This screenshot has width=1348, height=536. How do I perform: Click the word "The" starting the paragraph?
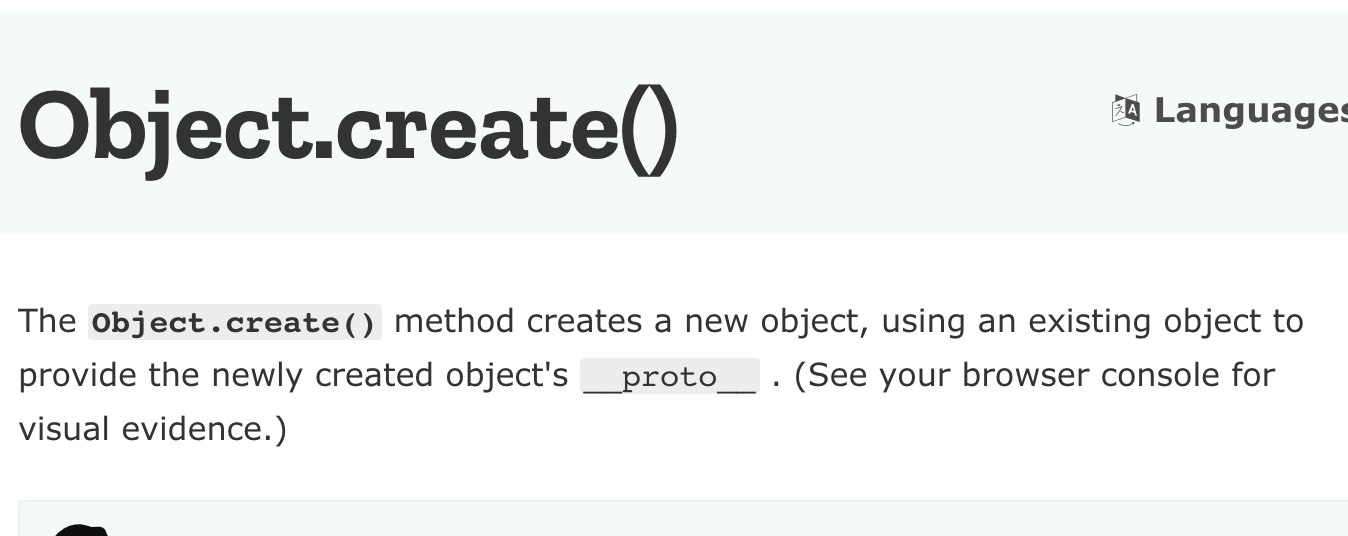pyautogui.click(x=47, y=321)
